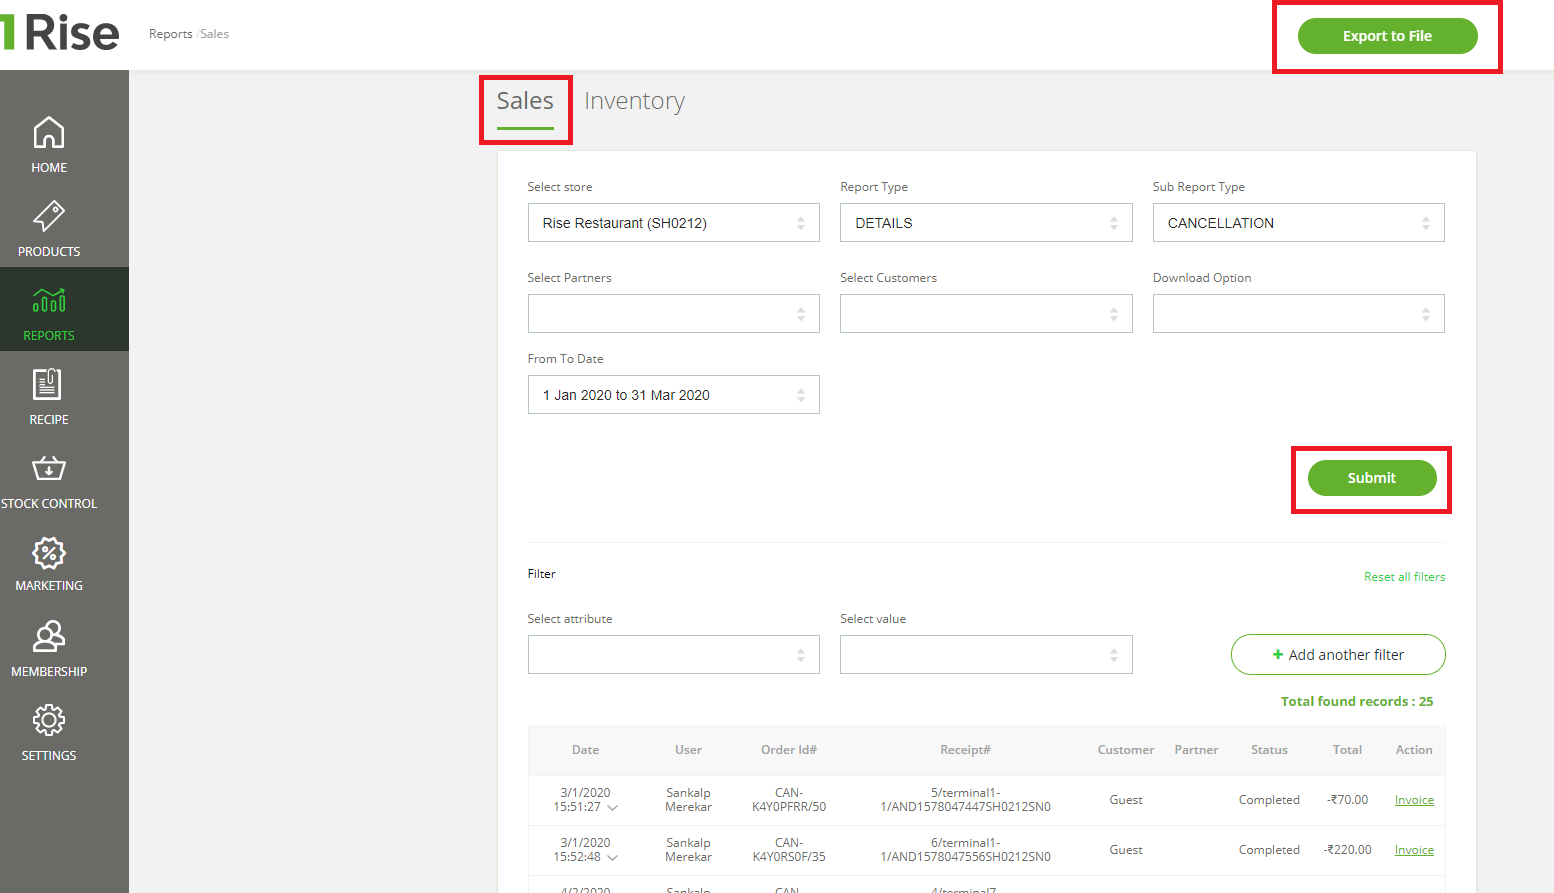Switch to the Inventory tab
The width and height of the screenshot is (1554, 893).
634,101
